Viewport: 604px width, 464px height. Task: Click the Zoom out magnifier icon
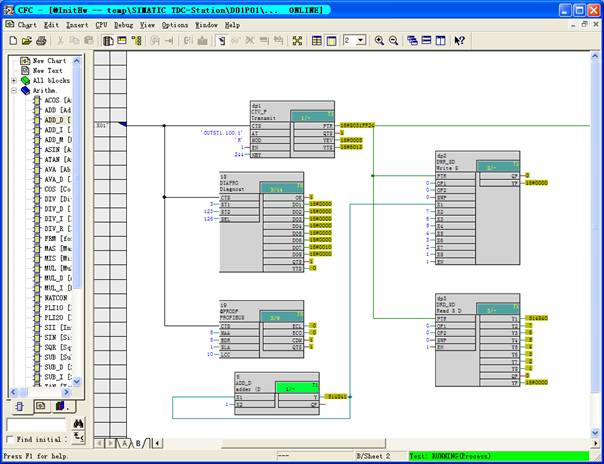coord(393,41)
